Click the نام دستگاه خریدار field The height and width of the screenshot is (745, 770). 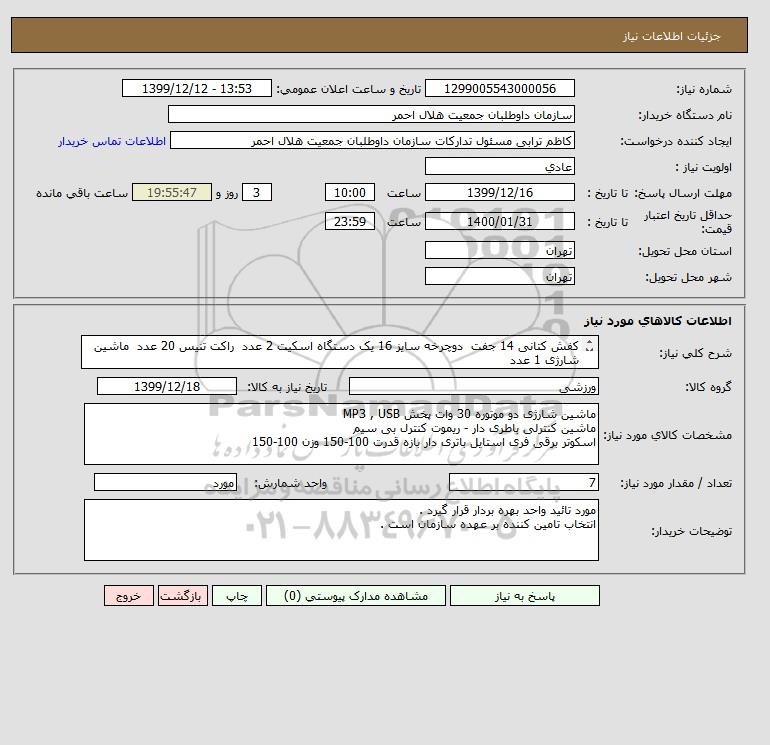pos(371,114)
